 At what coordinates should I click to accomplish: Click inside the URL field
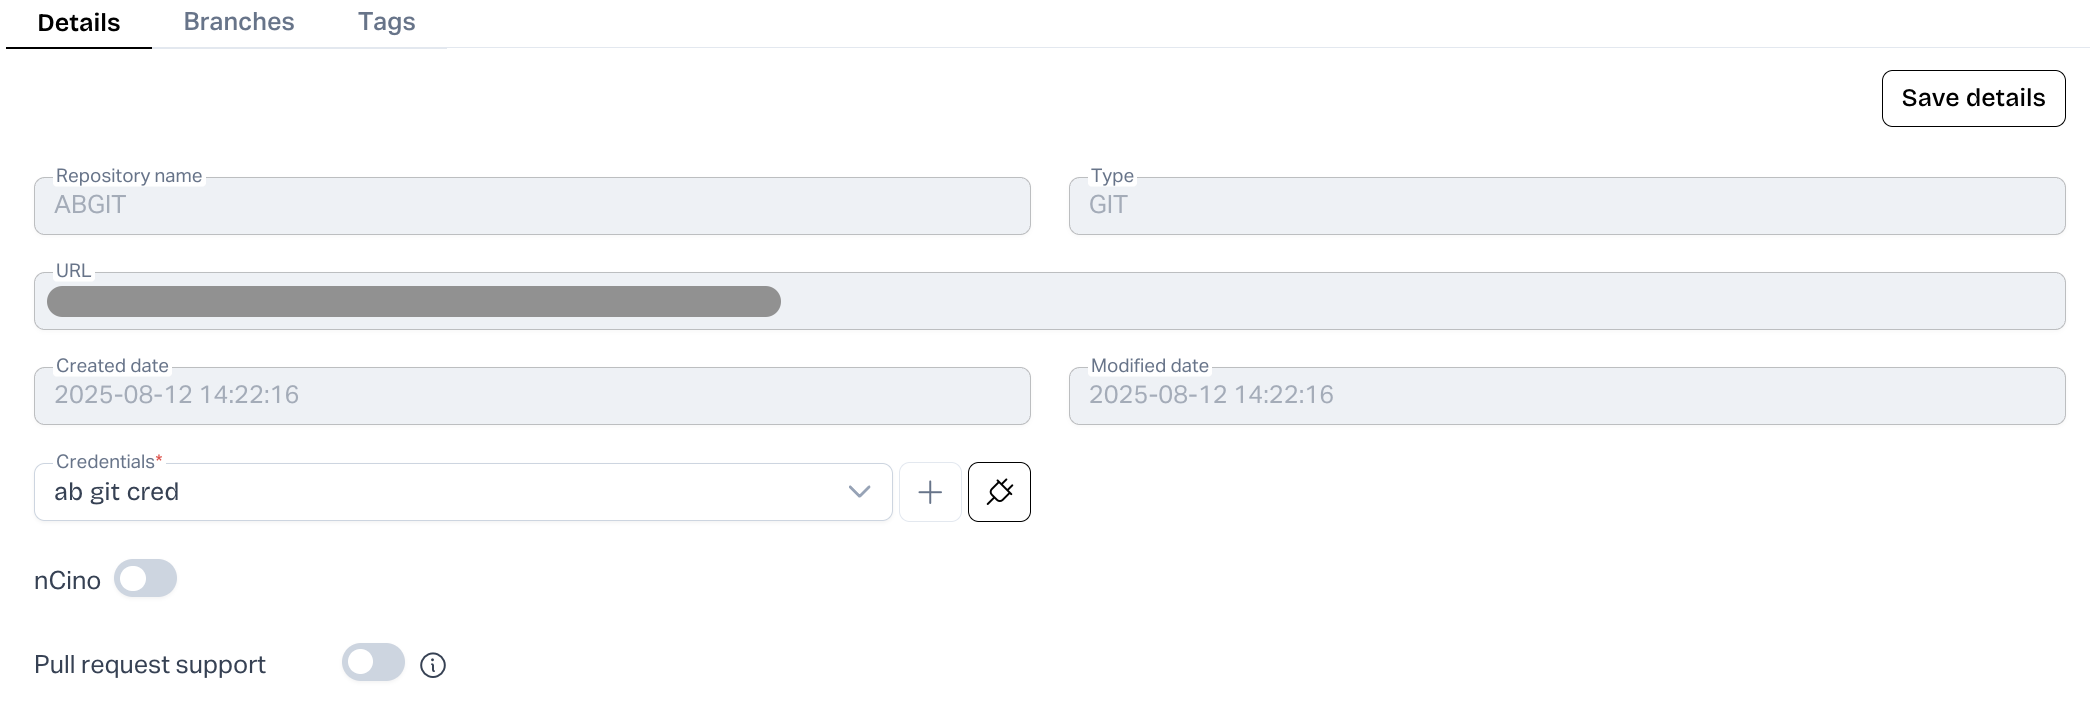point(1400,301)
